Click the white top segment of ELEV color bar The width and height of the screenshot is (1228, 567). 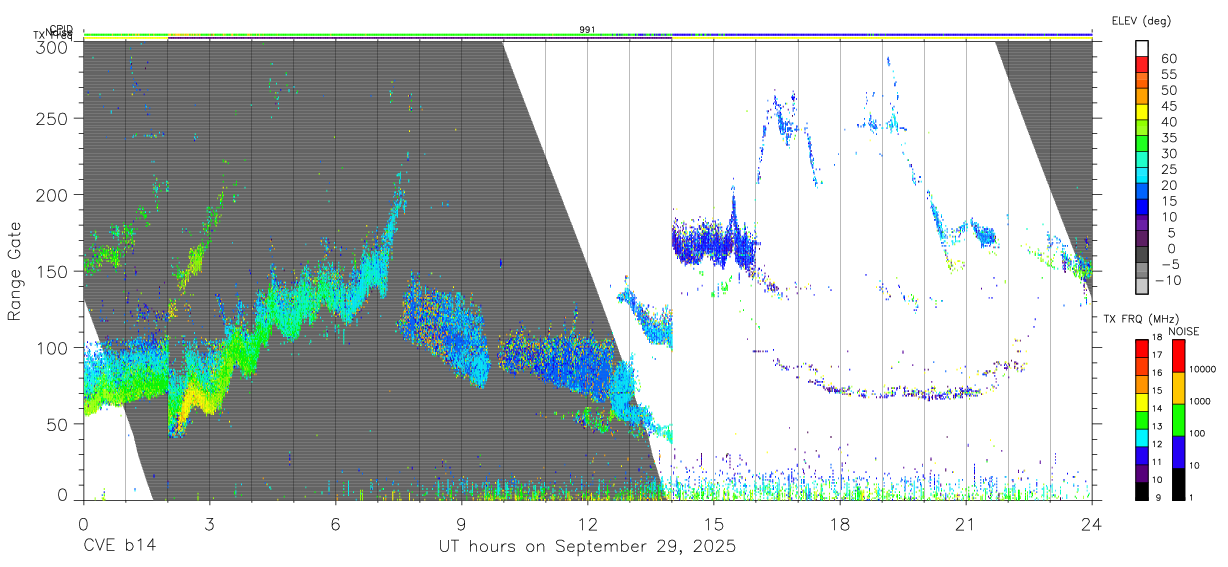1142,49
